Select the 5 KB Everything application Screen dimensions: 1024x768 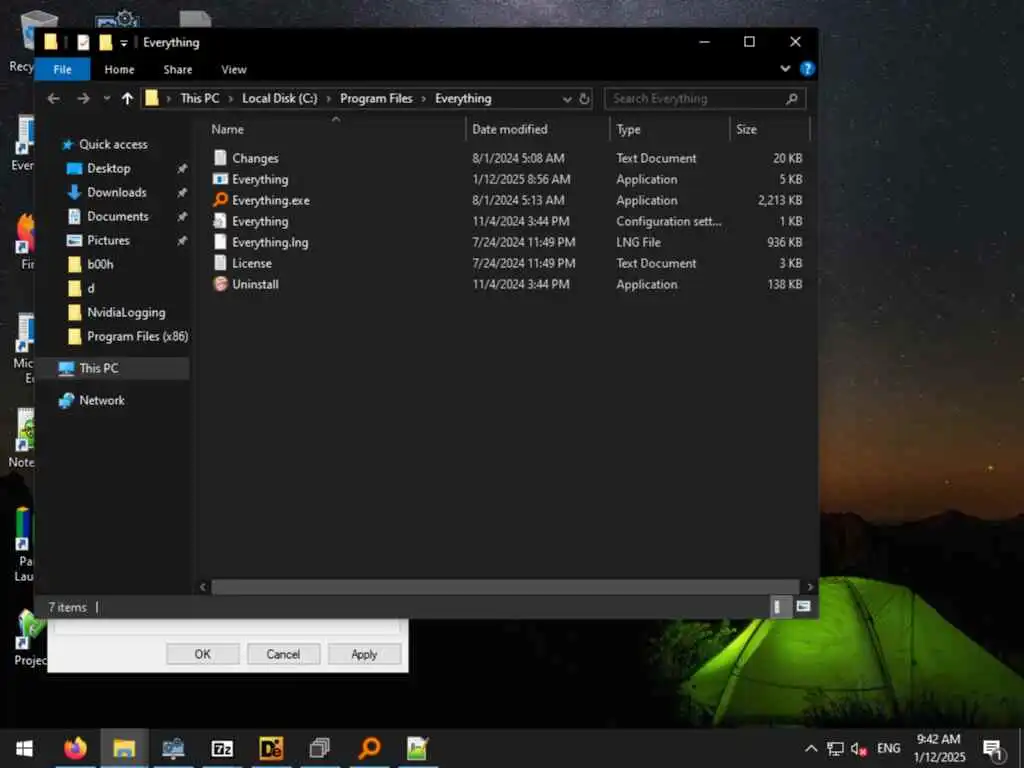click(260, 179)
